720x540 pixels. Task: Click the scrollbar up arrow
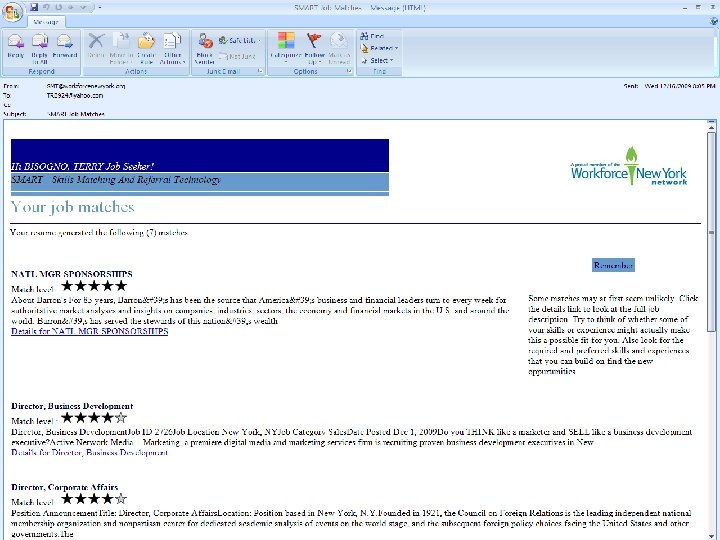[x=711, y=126]
